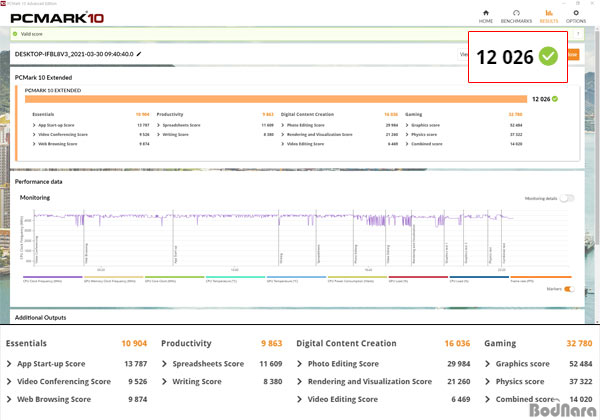Expand Physics score in PCMARK 10 EXTENDED card
Screen dimensions: 600x420
[x=407, y=135]
